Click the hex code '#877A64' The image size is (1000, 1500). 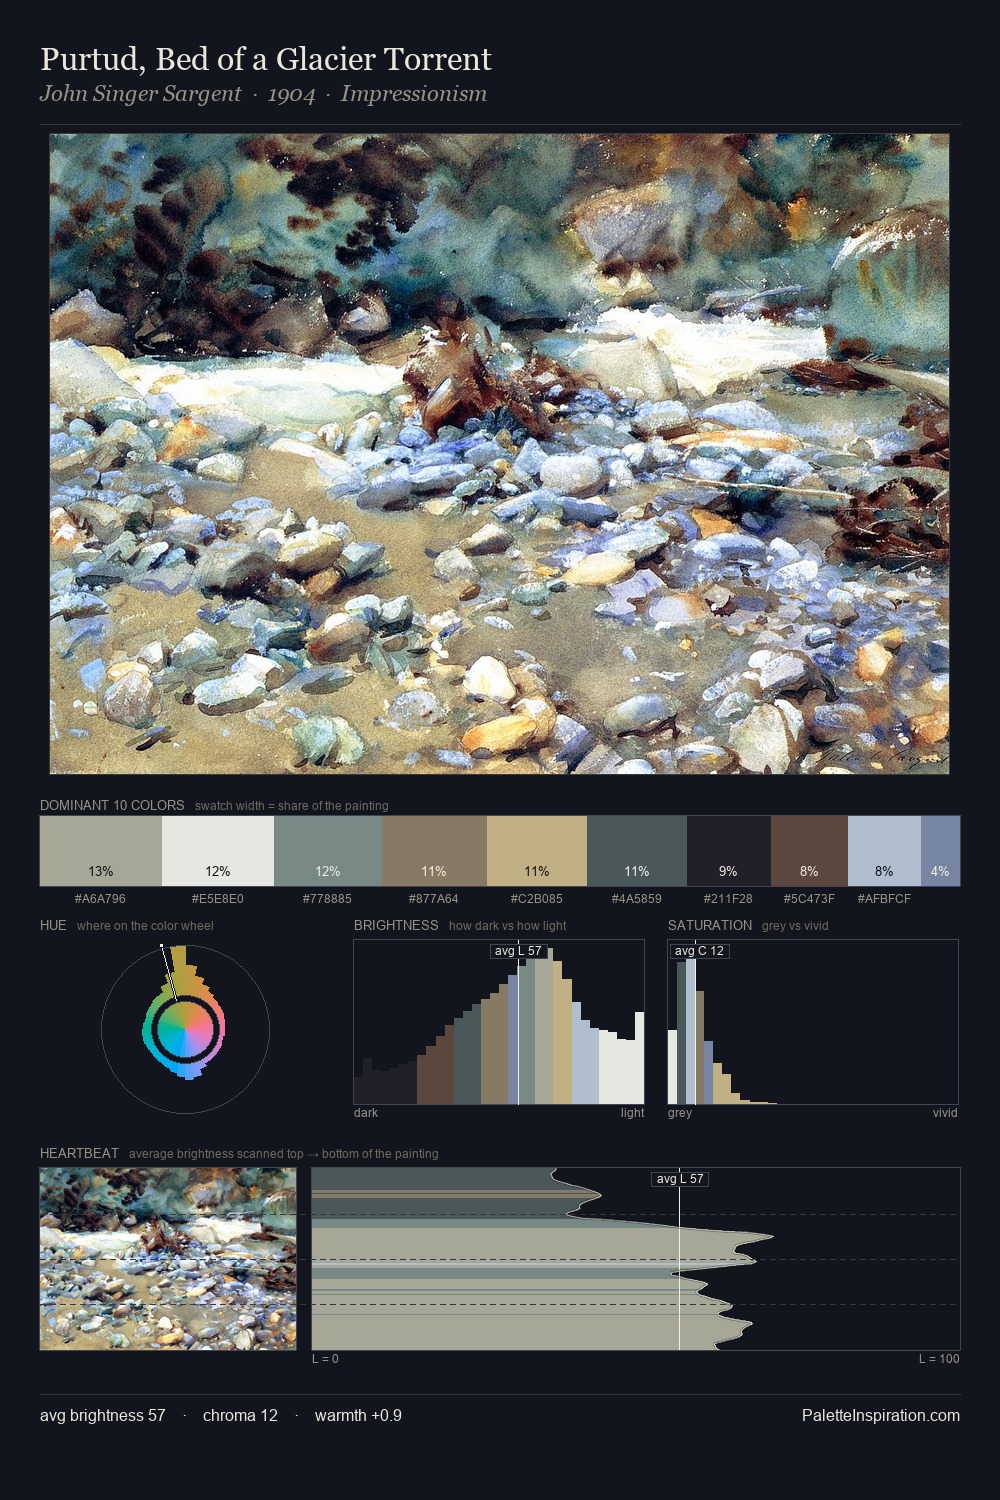[434, 899]
